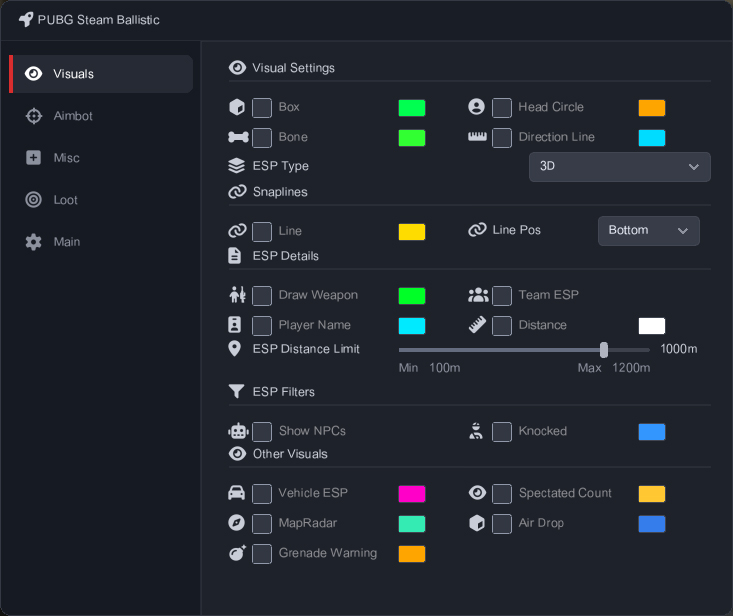Open the ESP Type dropdown showing 3D
This screenshot has width=733, height=616.
click(619, 166)
